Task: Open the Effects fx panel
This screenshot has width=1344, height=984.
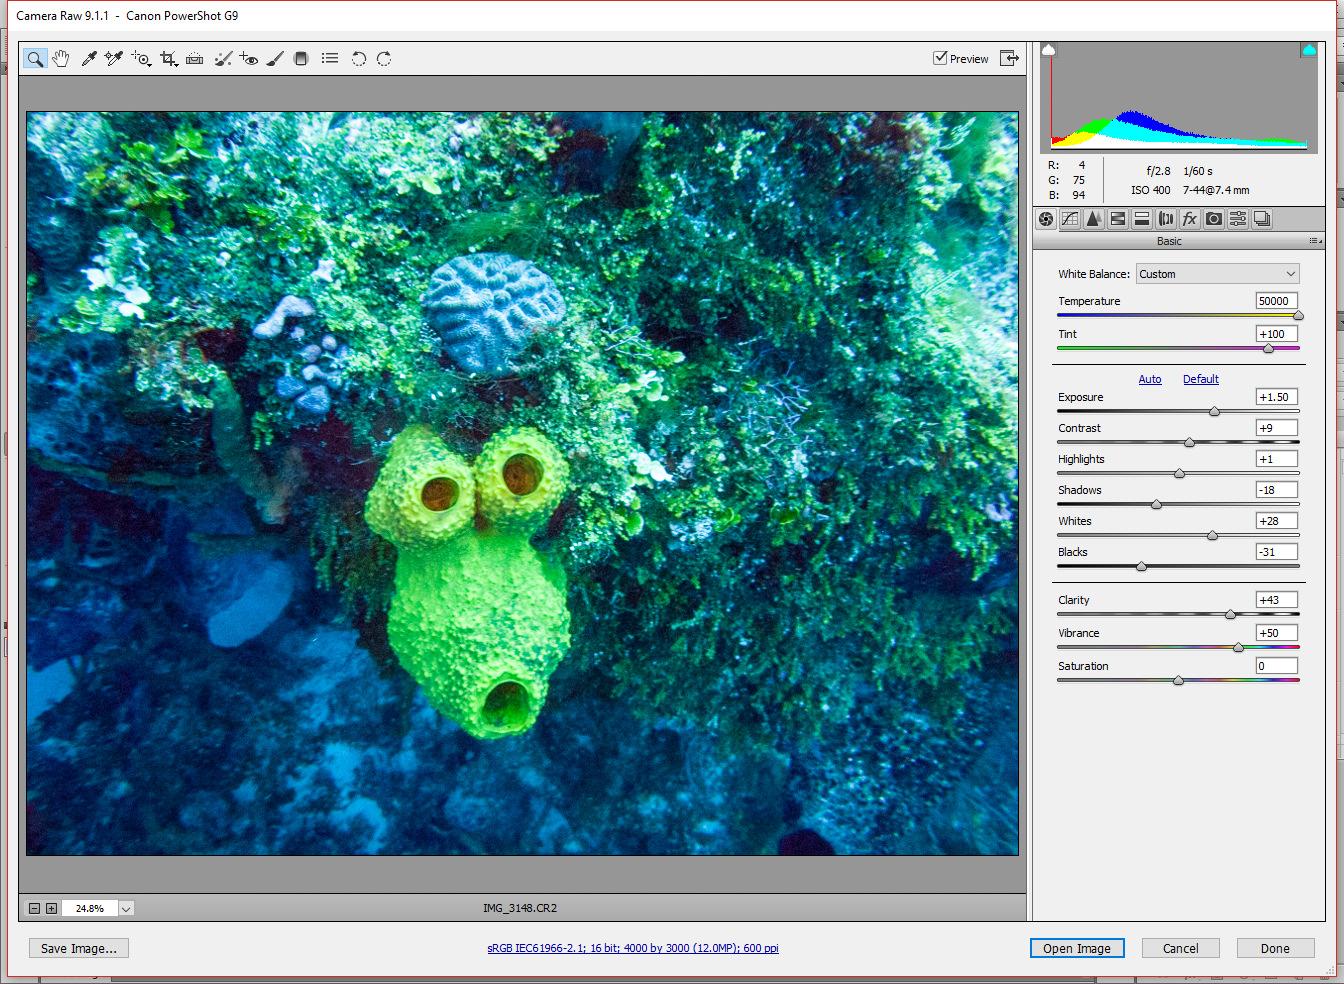Action: click(x=1189, y=218)
